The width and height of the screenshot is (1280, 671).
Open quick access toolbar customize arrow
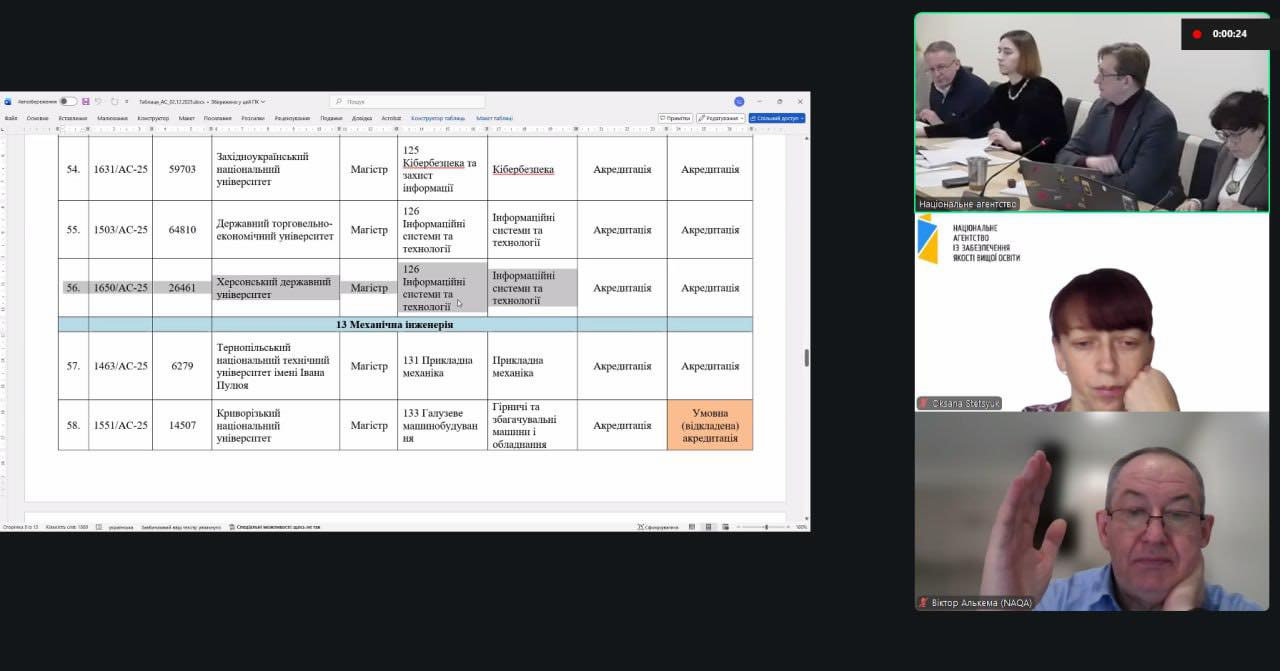(128, 101)
